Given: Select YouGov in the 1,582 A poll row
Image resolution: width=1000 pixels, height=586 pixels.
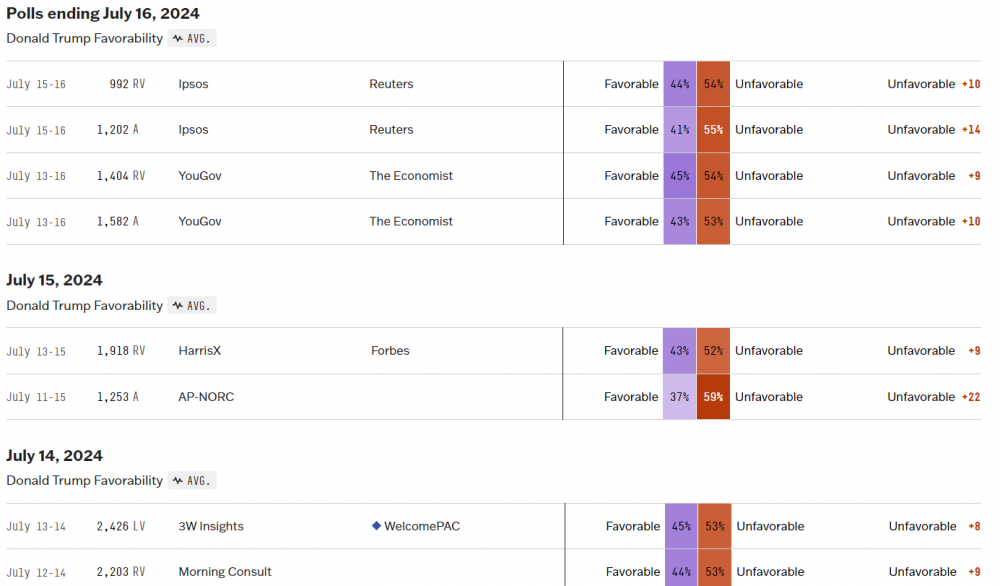Looking at the screenshot, I should [200, 222].
